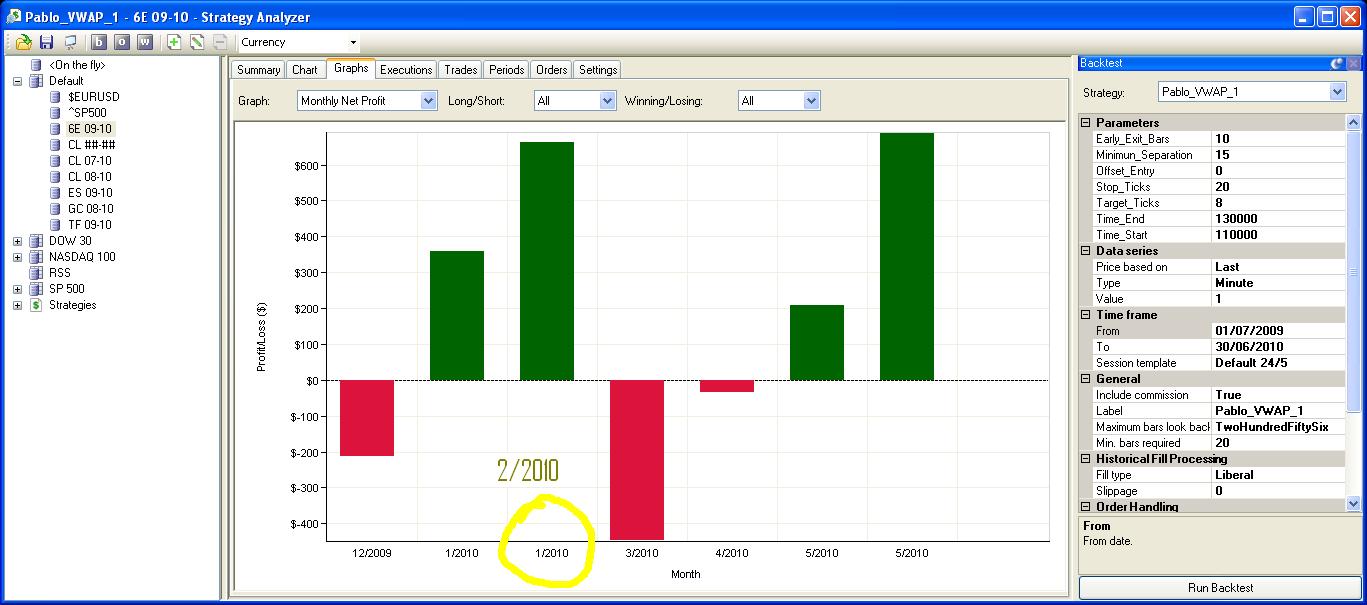Click the list icon beside RSS
The image size is (1367, 605).
tap(36, 273)
